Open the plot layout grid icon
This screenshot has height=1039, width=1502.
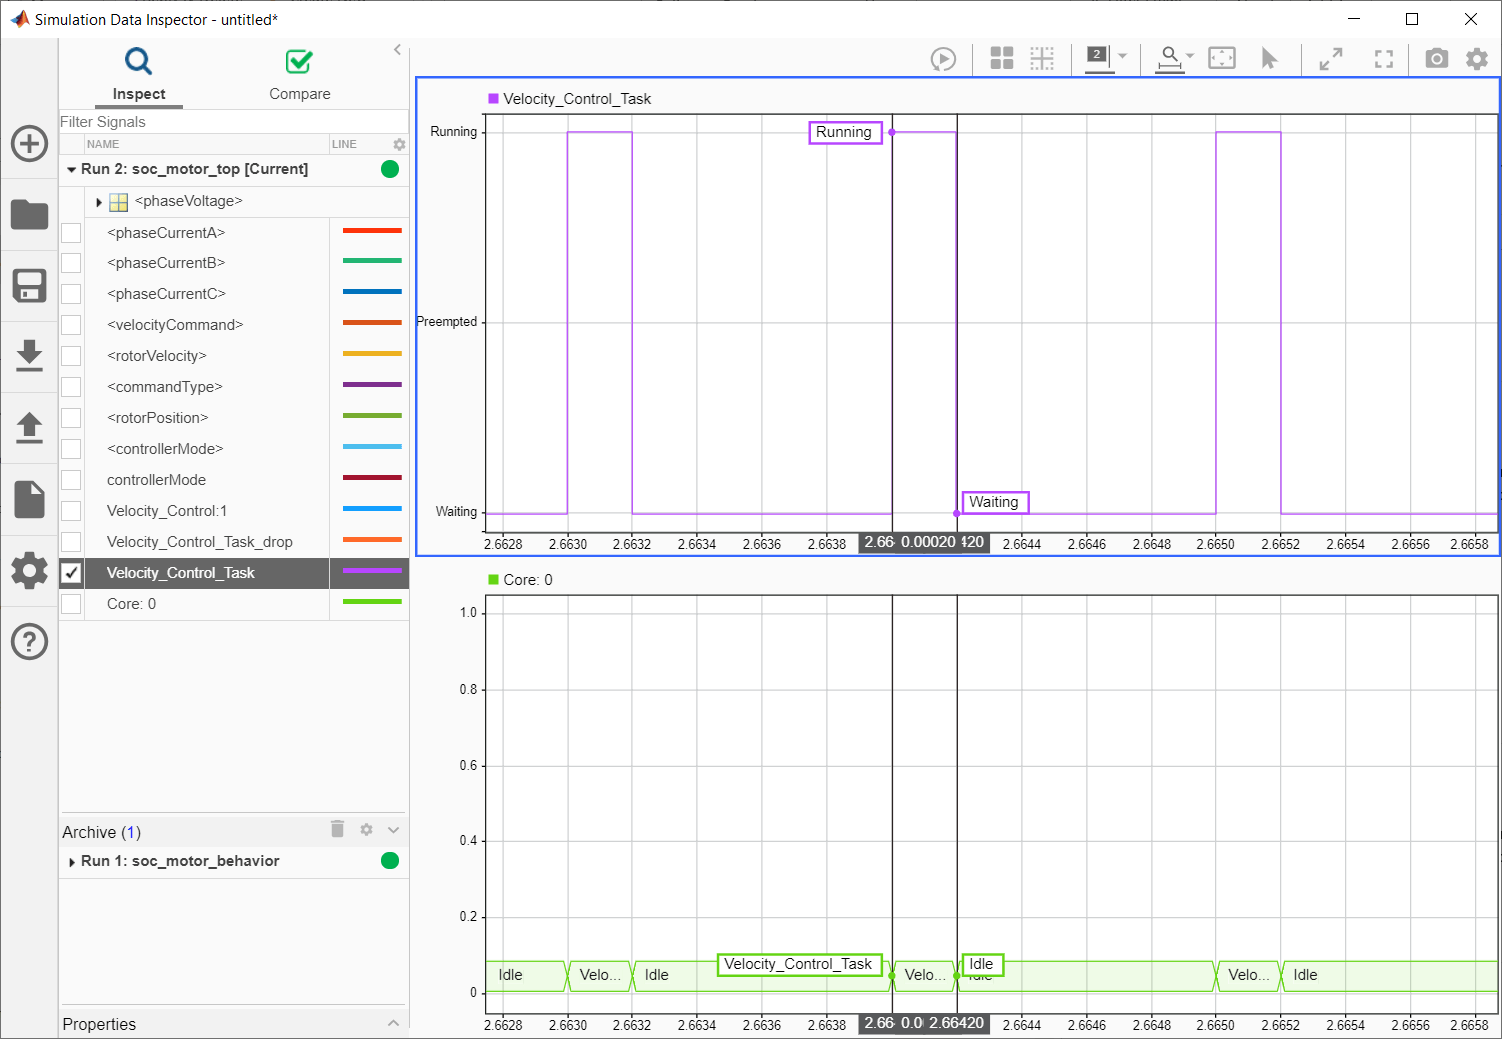click(1001, 59)
